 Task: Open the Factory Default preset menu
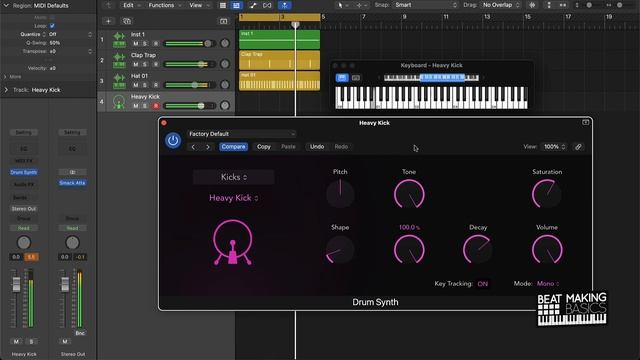(x=242, y=134)
